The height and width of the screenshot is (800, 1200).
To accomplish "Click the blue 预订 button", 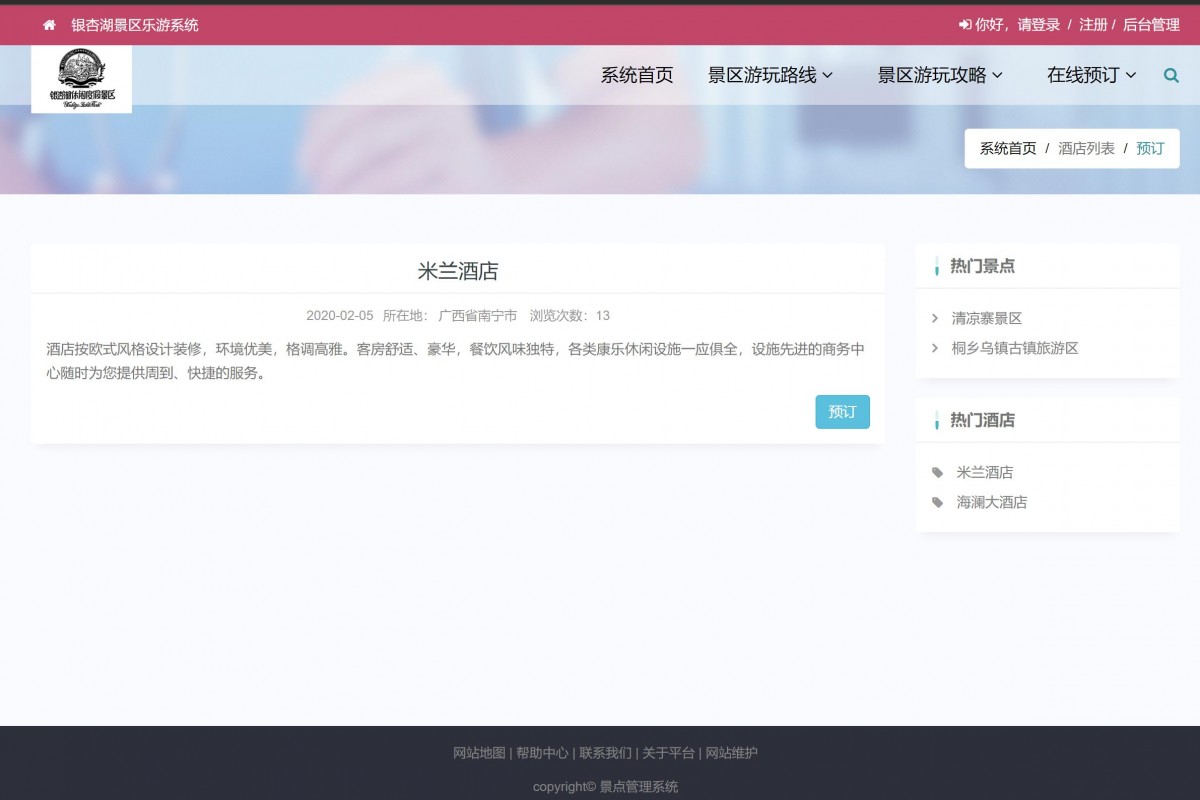I will (x=842, y=411).
